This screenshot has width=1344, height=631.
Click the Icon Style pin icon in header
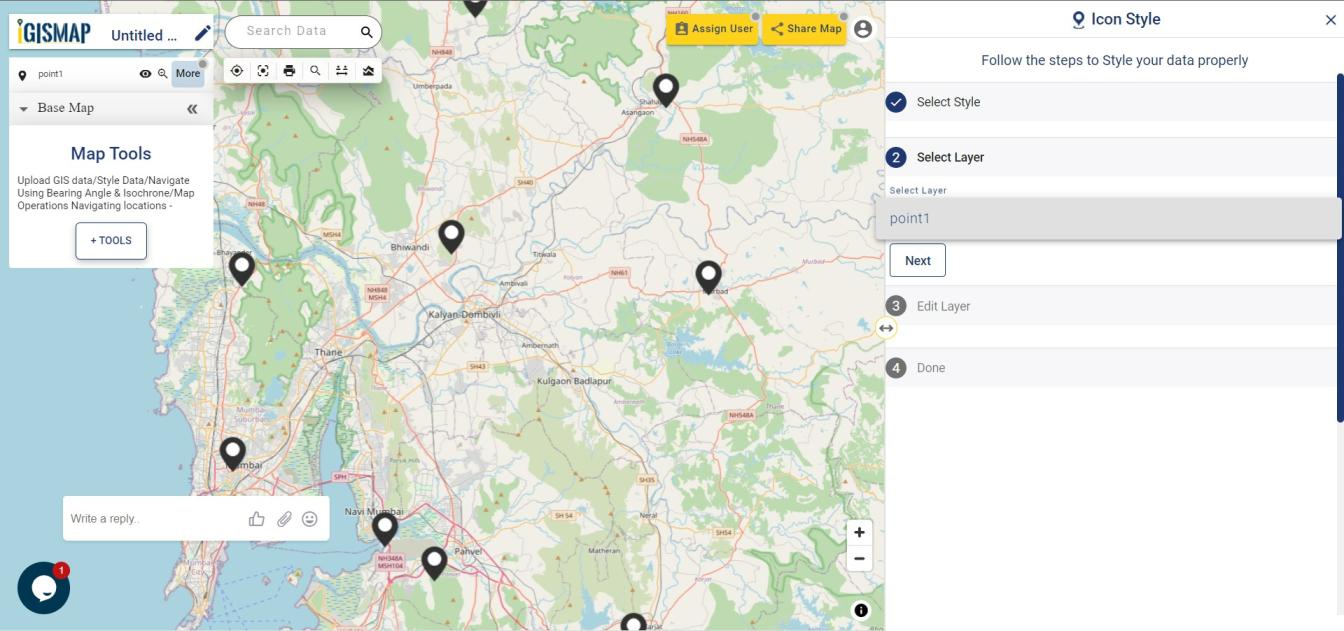(1078, 20)
